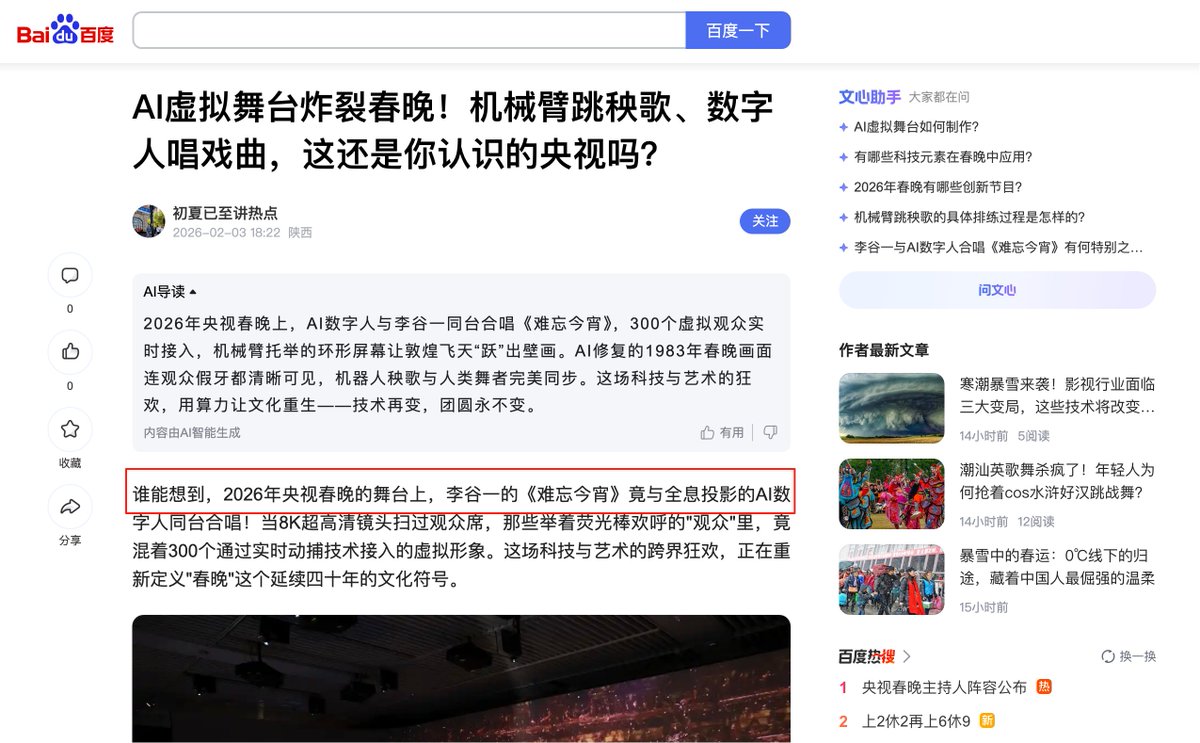1200x743 pixels.
Task: Click the thumbs-down icon in AI summary
Action: [770, 433]
